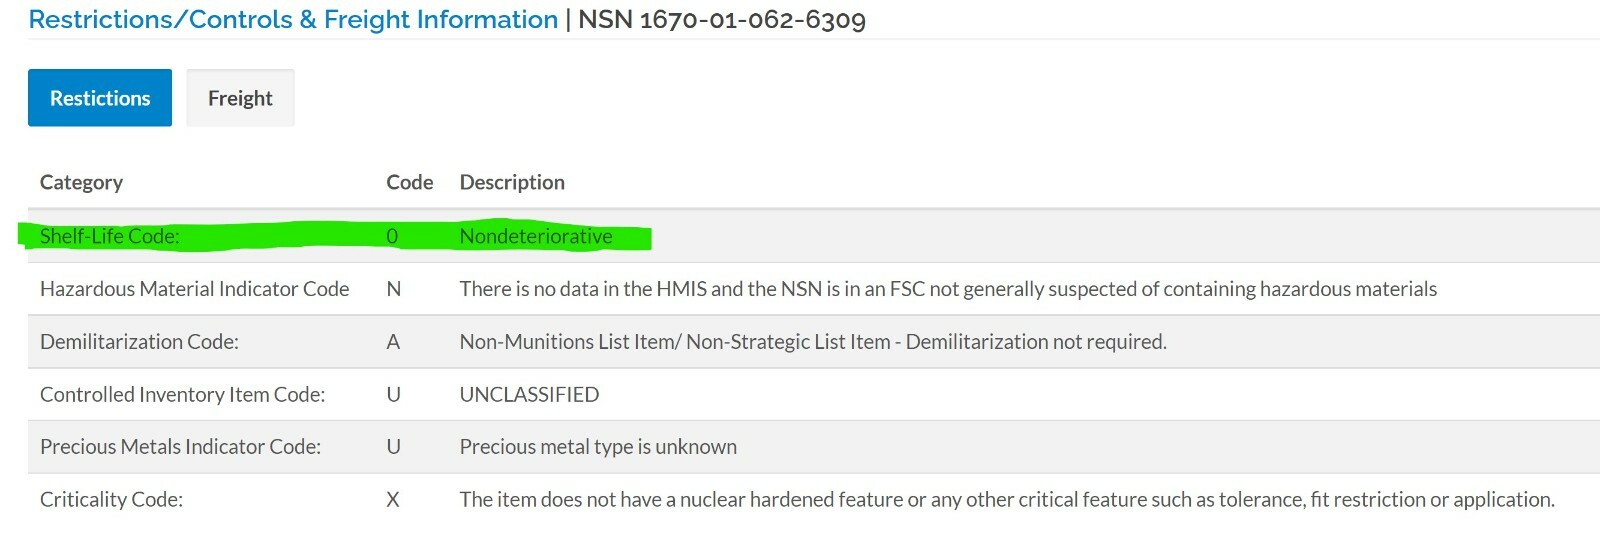Click the Demilitarization code value A

(x=393, y=342)
